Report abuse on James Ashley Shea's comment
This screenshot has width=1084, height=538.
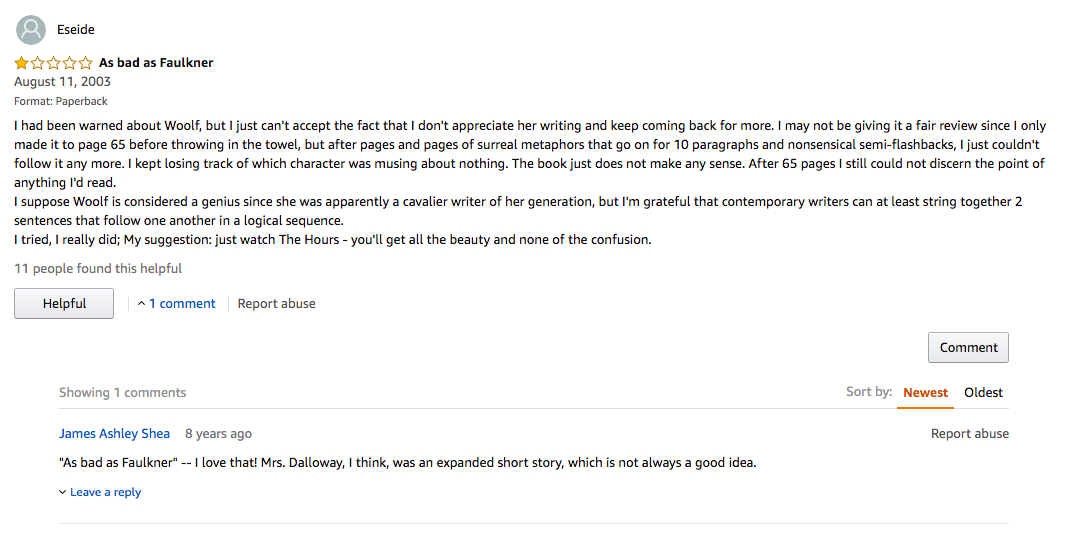(969, 434)
